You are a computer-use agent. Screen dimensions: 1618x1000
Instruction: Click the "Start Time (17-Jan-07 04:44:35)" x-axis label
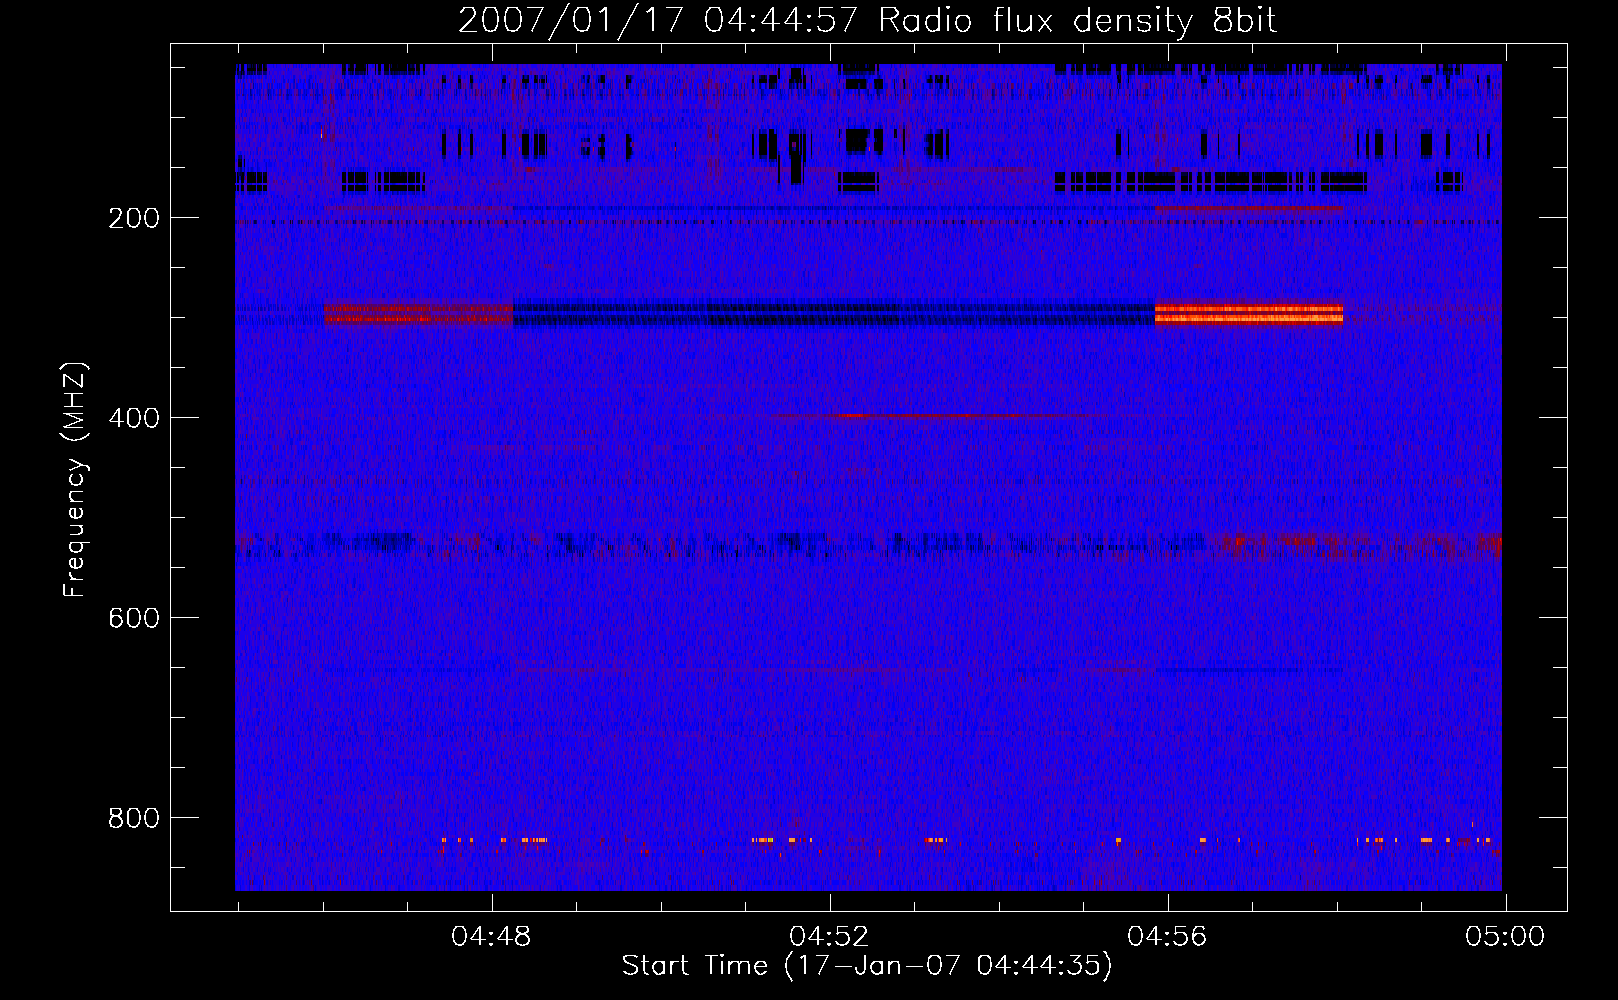point(867,966)
